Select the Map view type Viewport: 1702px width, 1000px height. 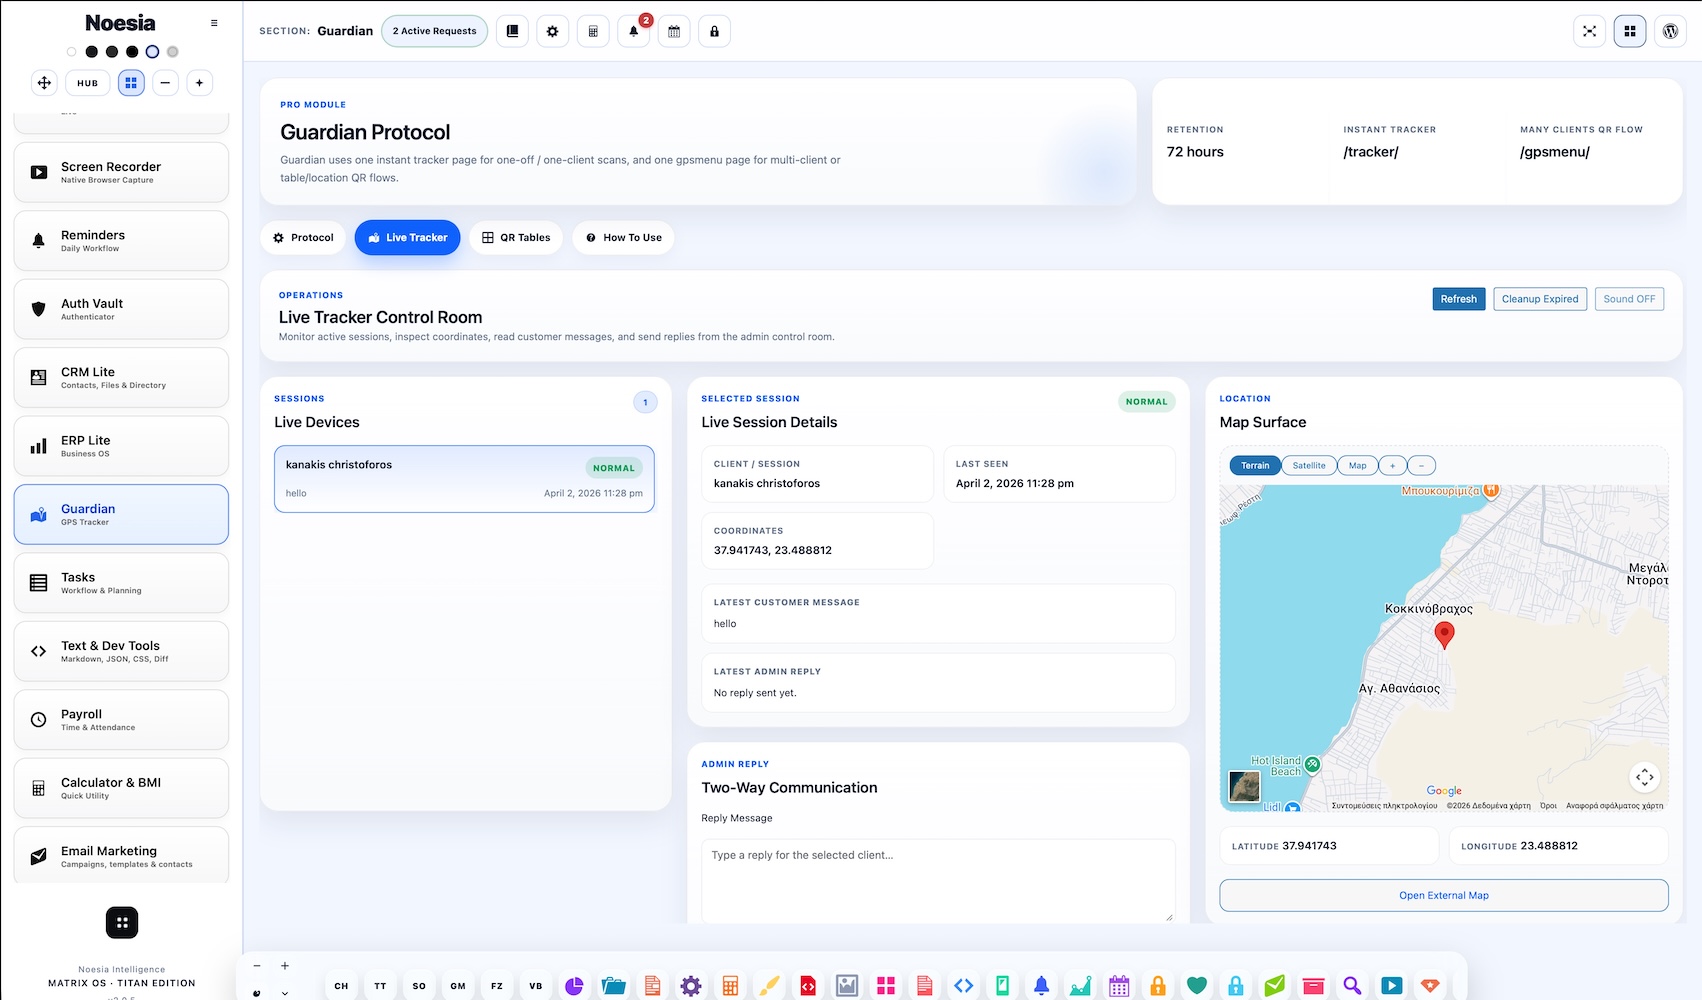(x=1357, y=465)
